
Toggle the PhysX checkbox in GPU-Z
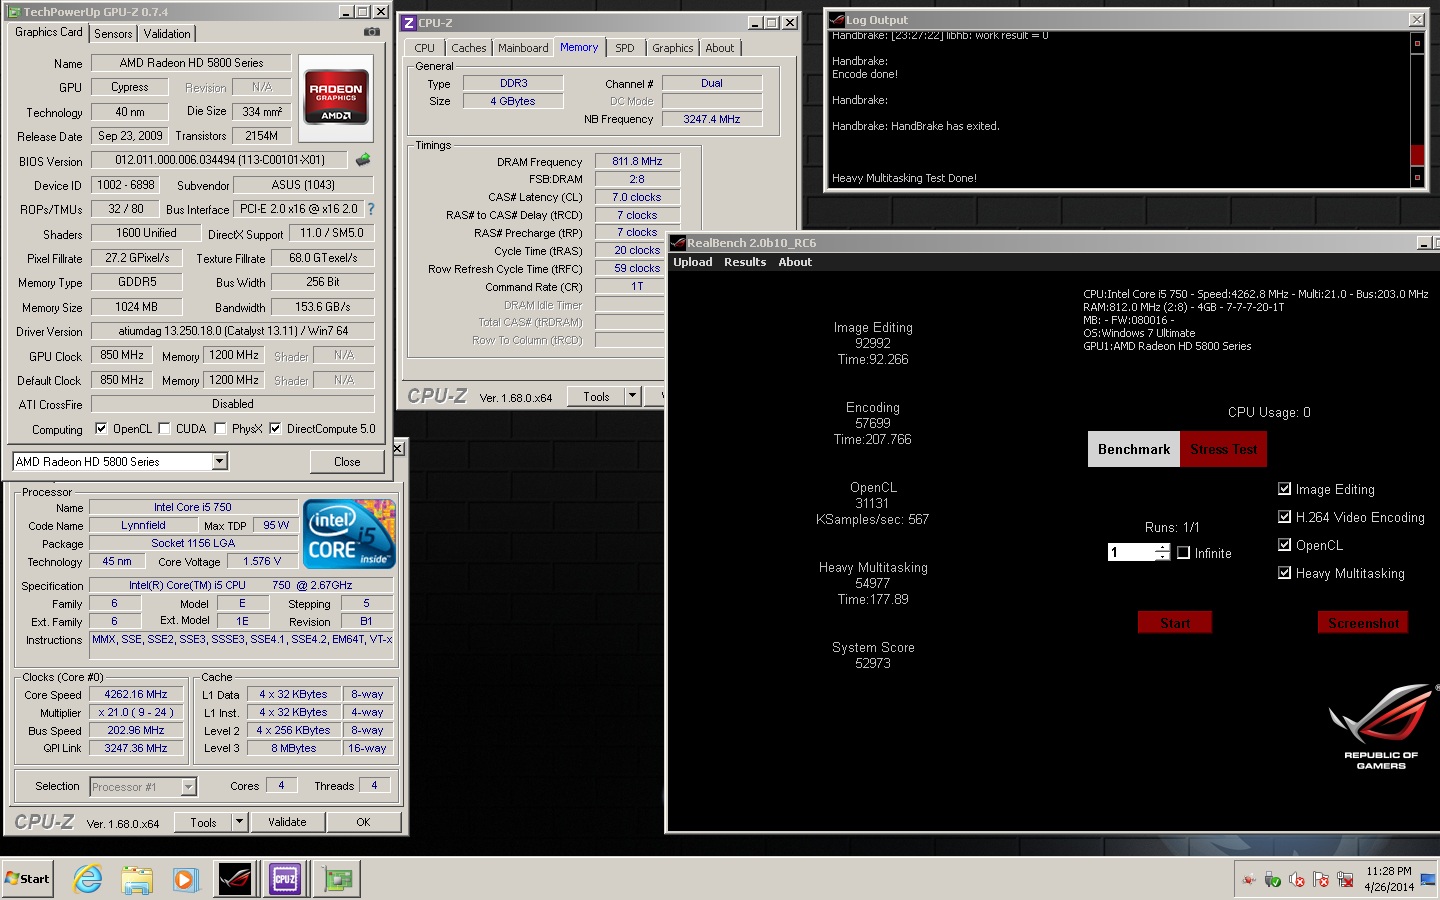pyautogui.click(x=220, y=429)
